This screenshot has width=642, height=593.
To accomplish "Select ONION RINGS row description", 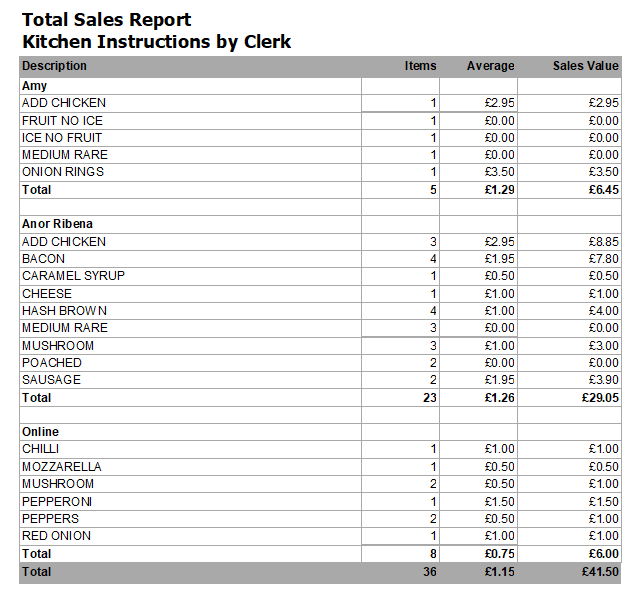I will coord(63,172).
